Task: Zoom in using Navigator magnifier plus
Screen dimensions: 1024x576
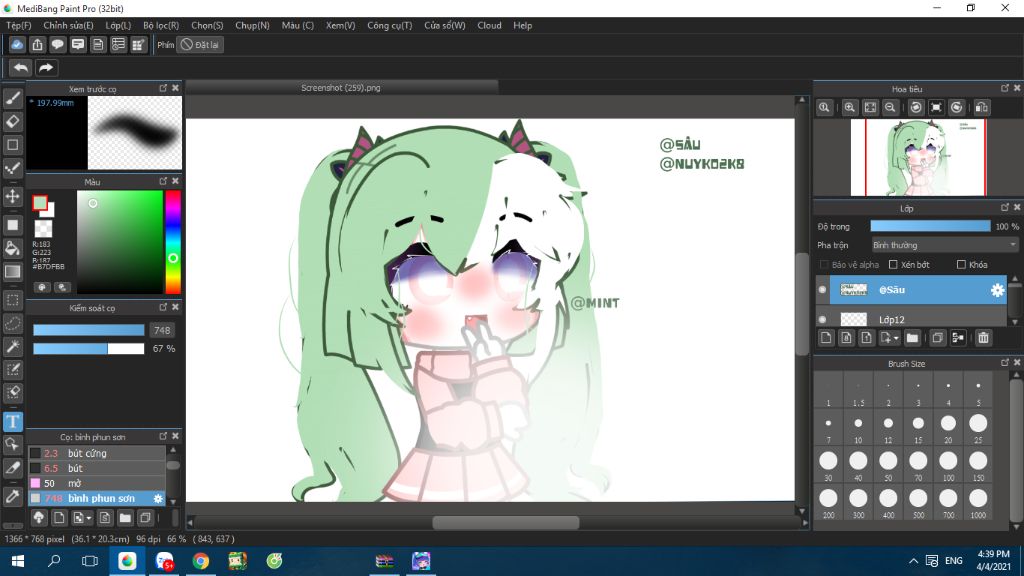Action: click(849, 108)
